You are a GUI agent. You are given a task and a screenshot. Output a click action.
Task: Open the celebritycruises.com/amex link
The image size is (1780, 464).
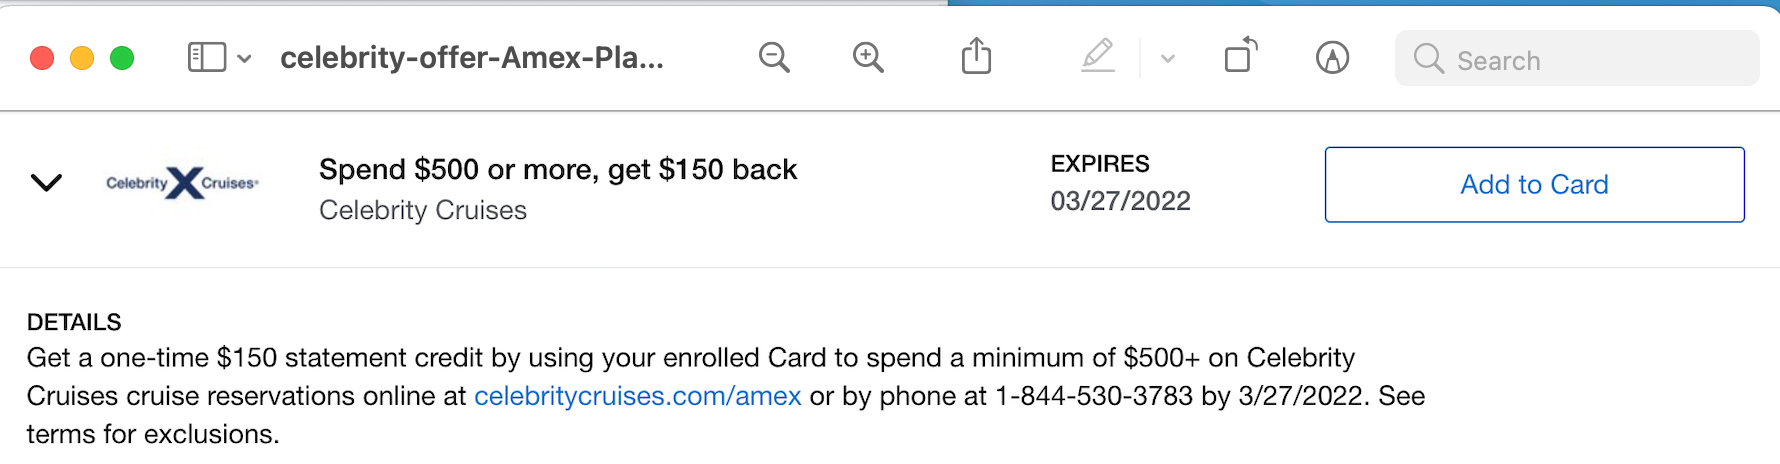(638, 396)
